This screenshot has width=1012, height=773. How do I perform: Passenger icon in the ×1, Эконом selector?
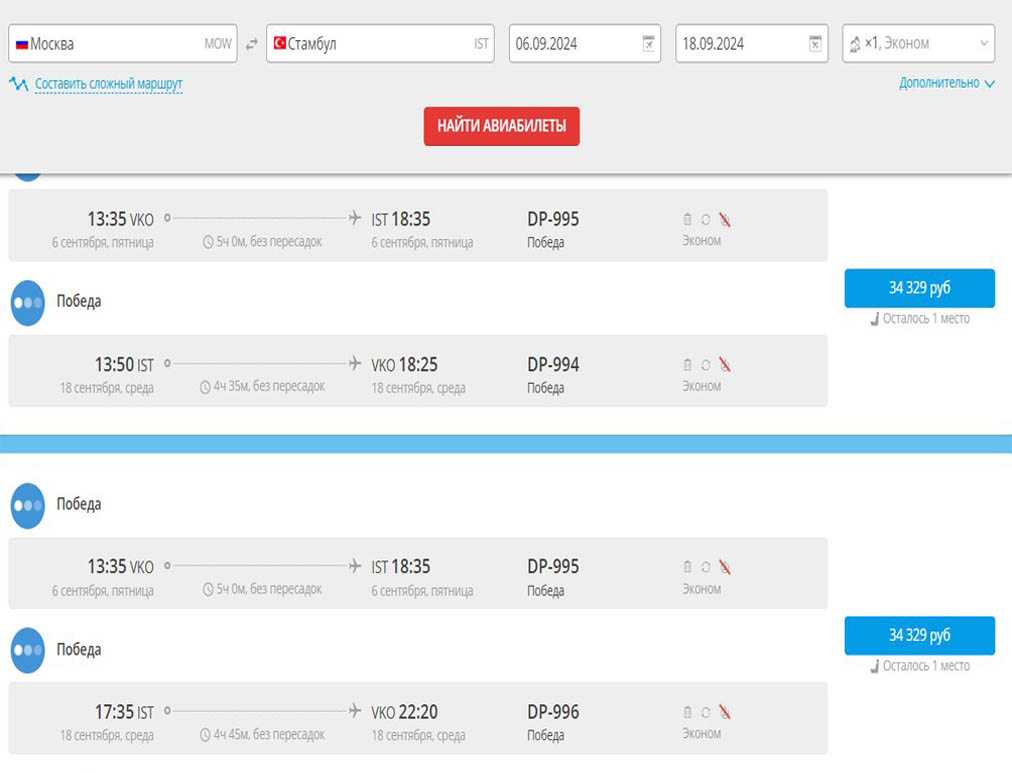(855, 44)
